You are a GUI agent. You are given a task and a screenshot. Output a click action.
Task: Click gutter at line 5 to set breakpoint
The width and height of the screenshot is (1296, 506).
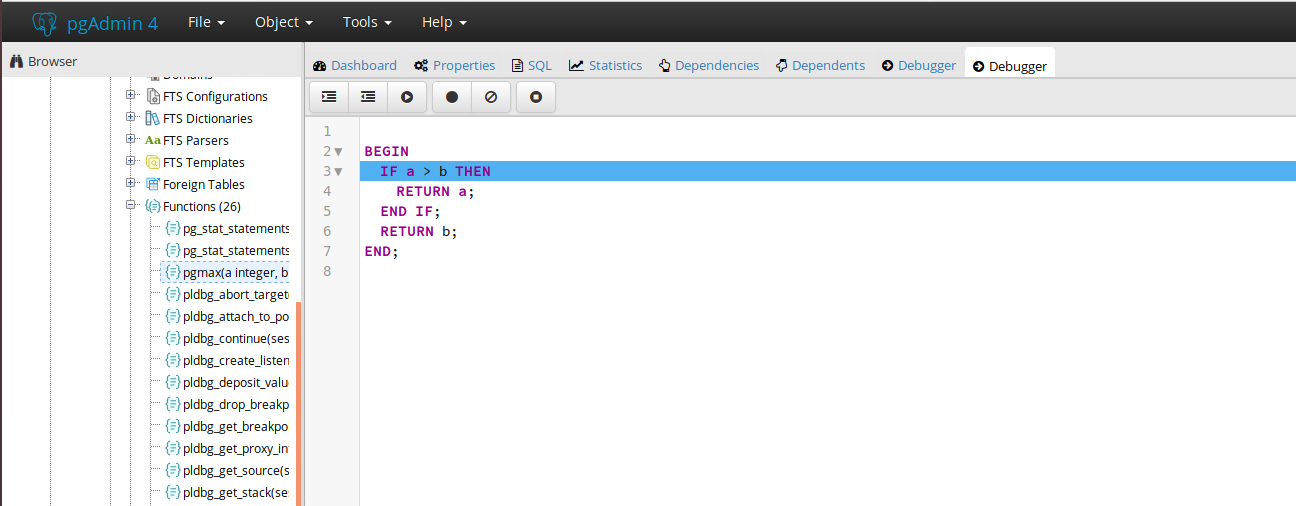coord(327,211)
